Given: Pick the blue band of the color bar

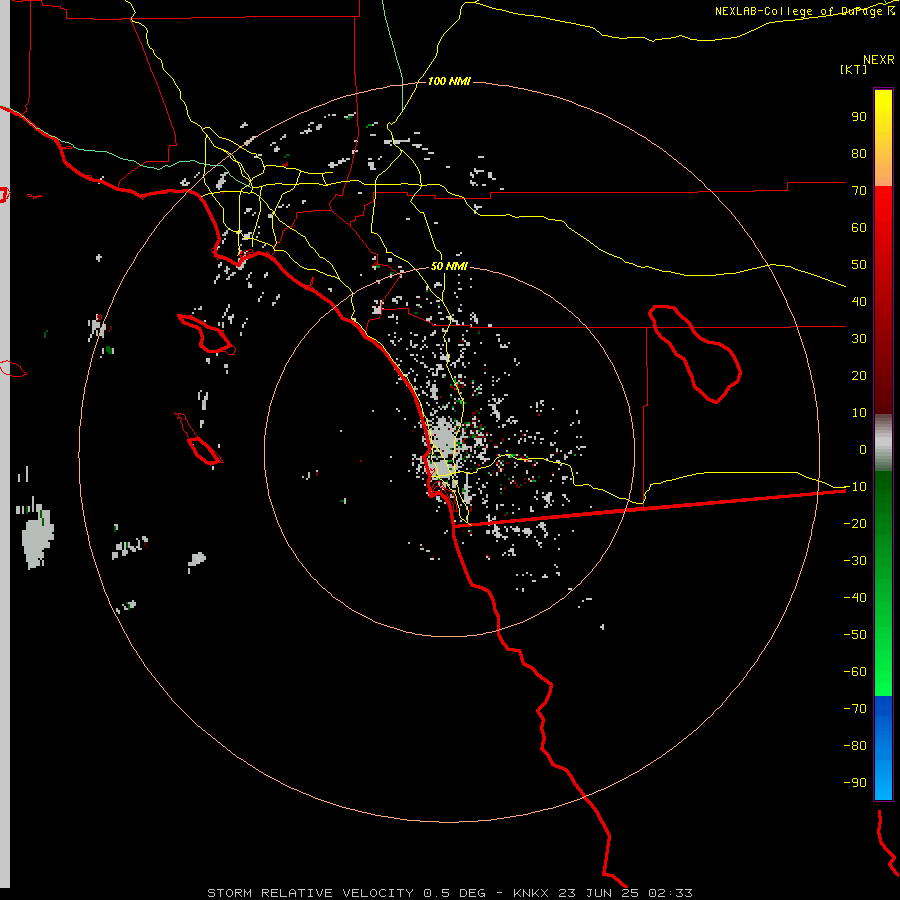Looking at the screenshot, I should click(883, 748).
